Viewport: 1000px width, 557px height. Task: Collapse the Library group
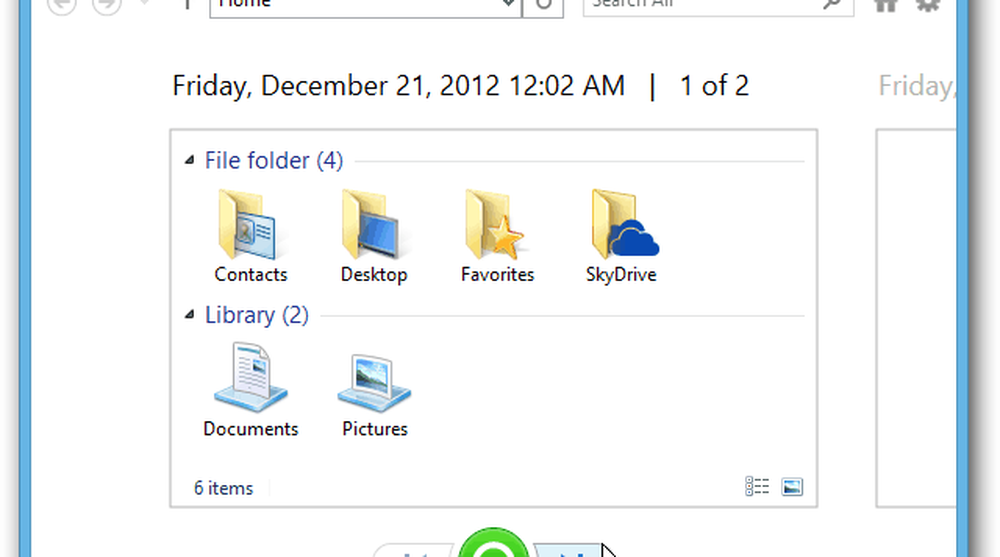[190, 316]
